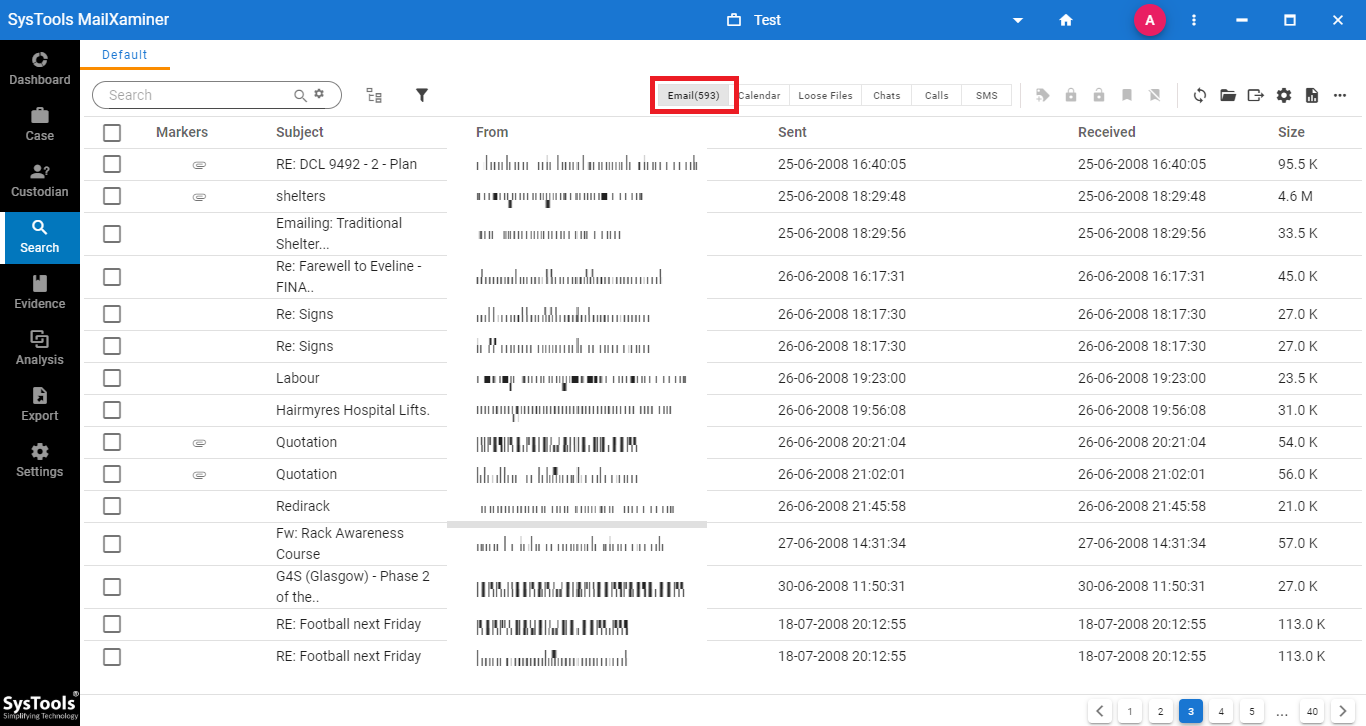The height and width of the screenshot is (726, 1366).
Task: Open the Calls tab
Action: [937, 95]
